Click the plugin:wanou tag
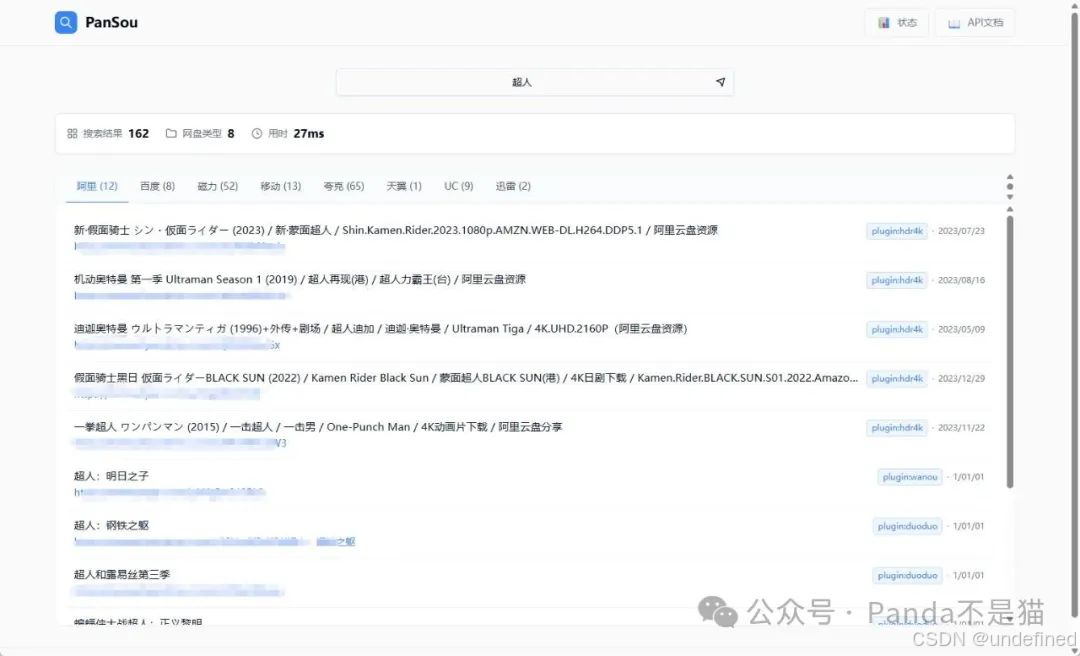Viewport: 1080px width, 656px height. click(910, 477)
